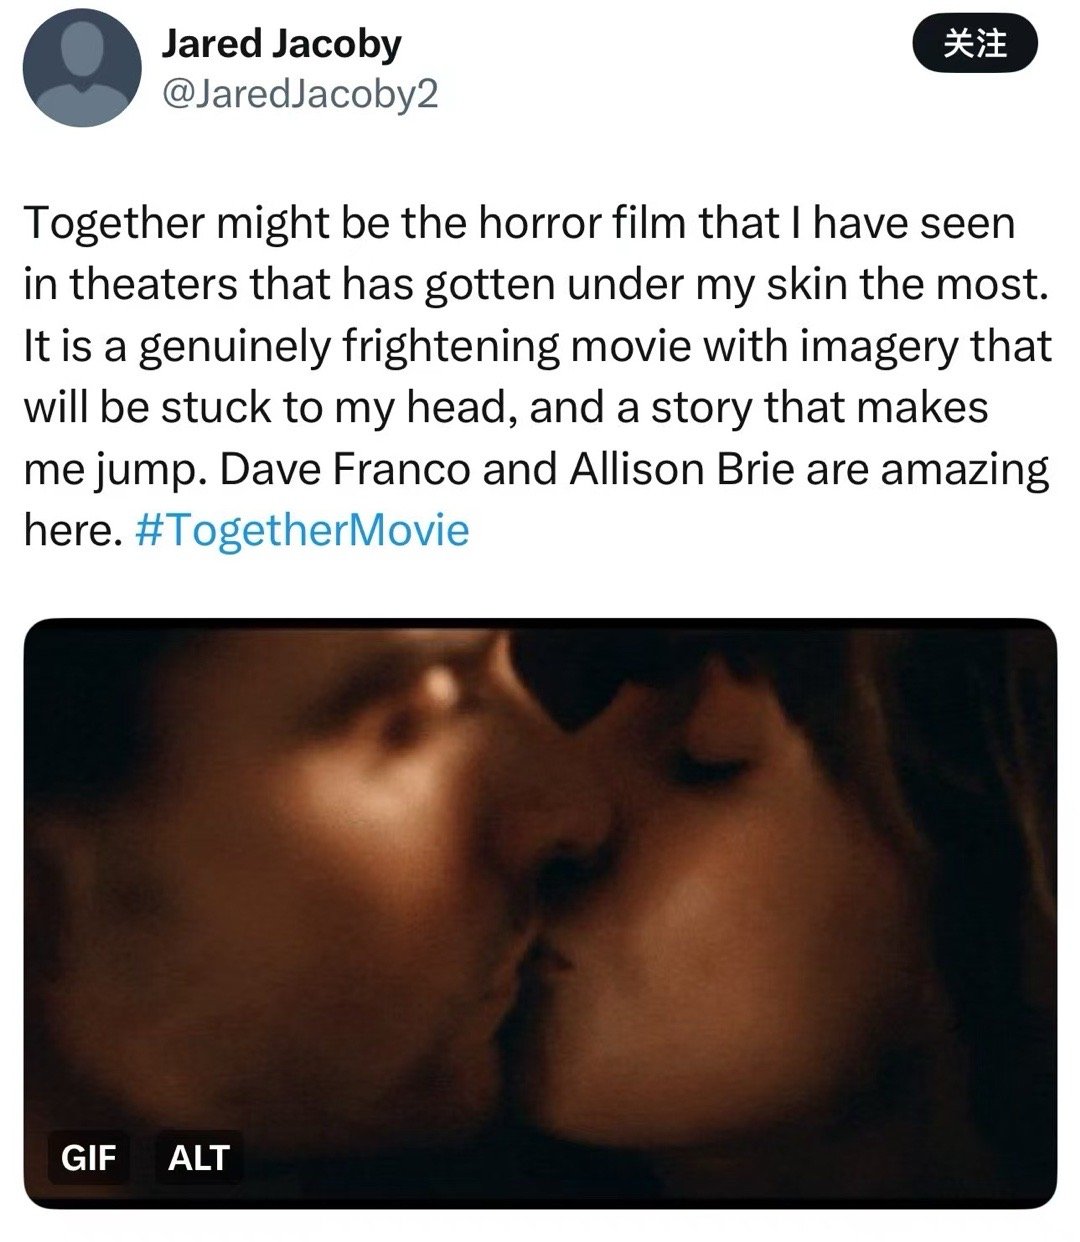The image size is (1080, 1242).
Task: Click the GIF badge on the media
Action: 89,1157
